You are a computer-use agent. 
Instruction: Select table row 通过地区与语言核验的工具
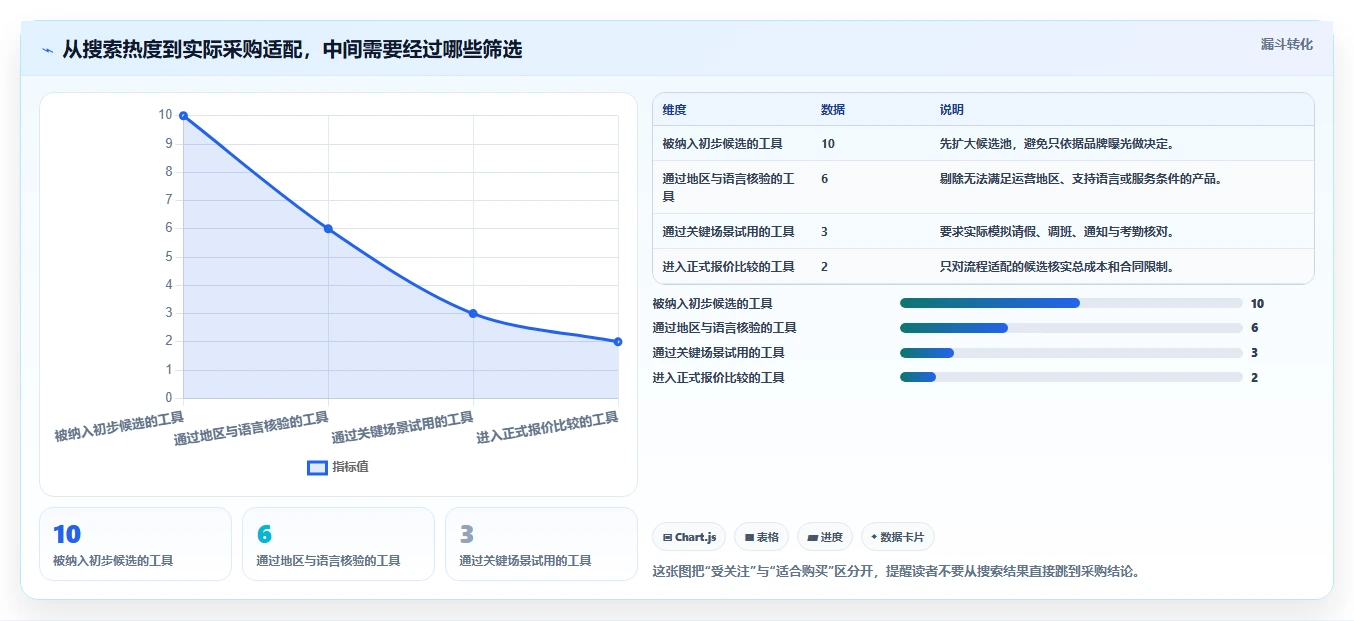coord(983,187)
